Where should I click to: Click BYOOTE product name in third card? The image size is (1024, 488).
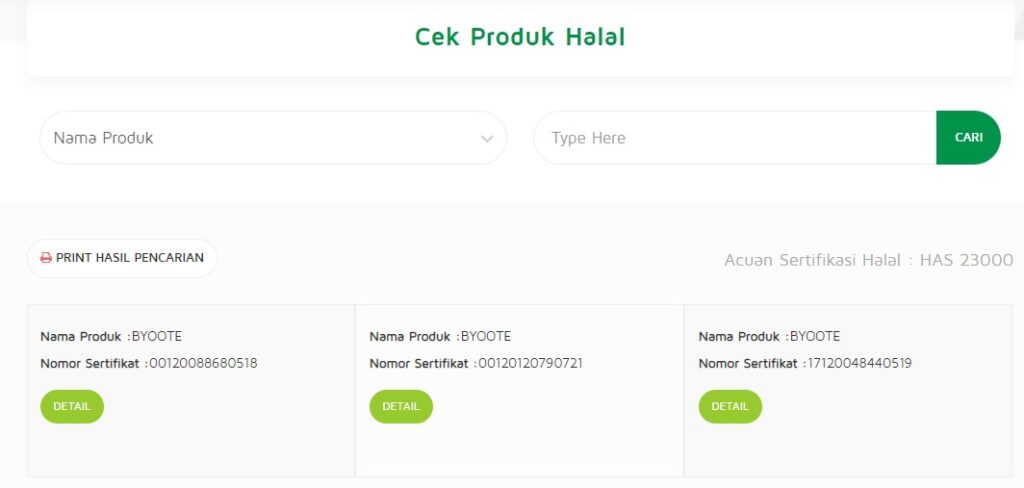pos(815,336)
